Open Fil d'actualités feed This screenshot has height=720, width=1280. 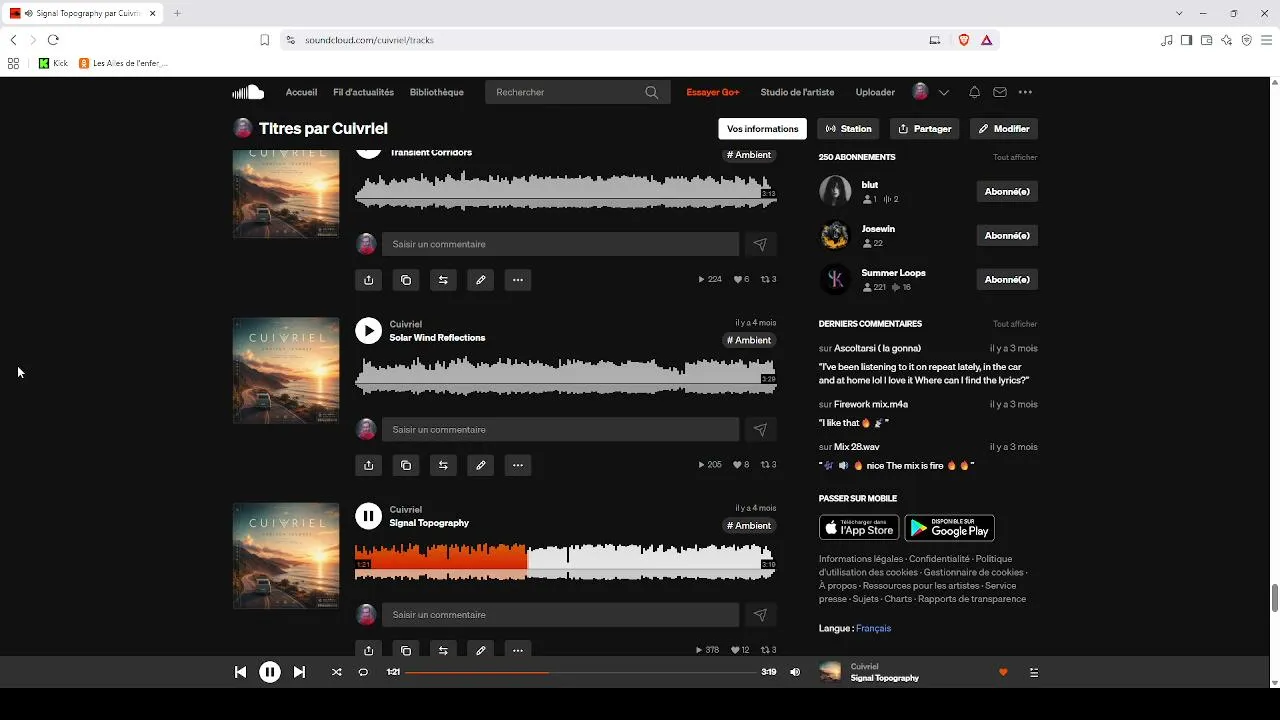pyautogui.click(x=363, y=92)
